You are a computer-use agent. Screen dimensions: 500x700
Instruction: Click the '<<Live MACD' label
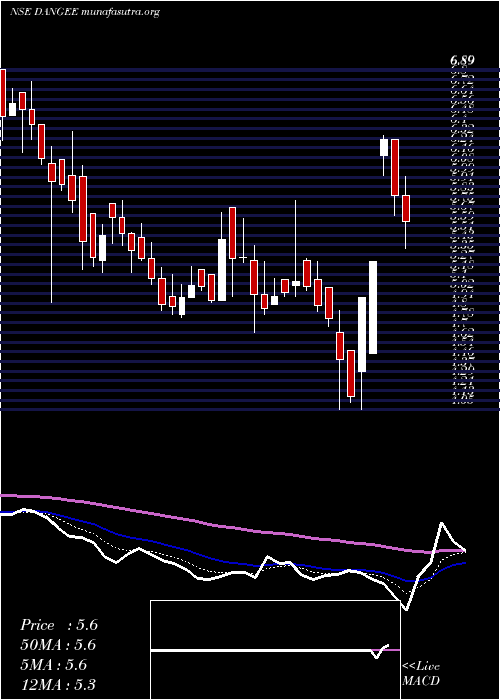(x=421, y=674)
